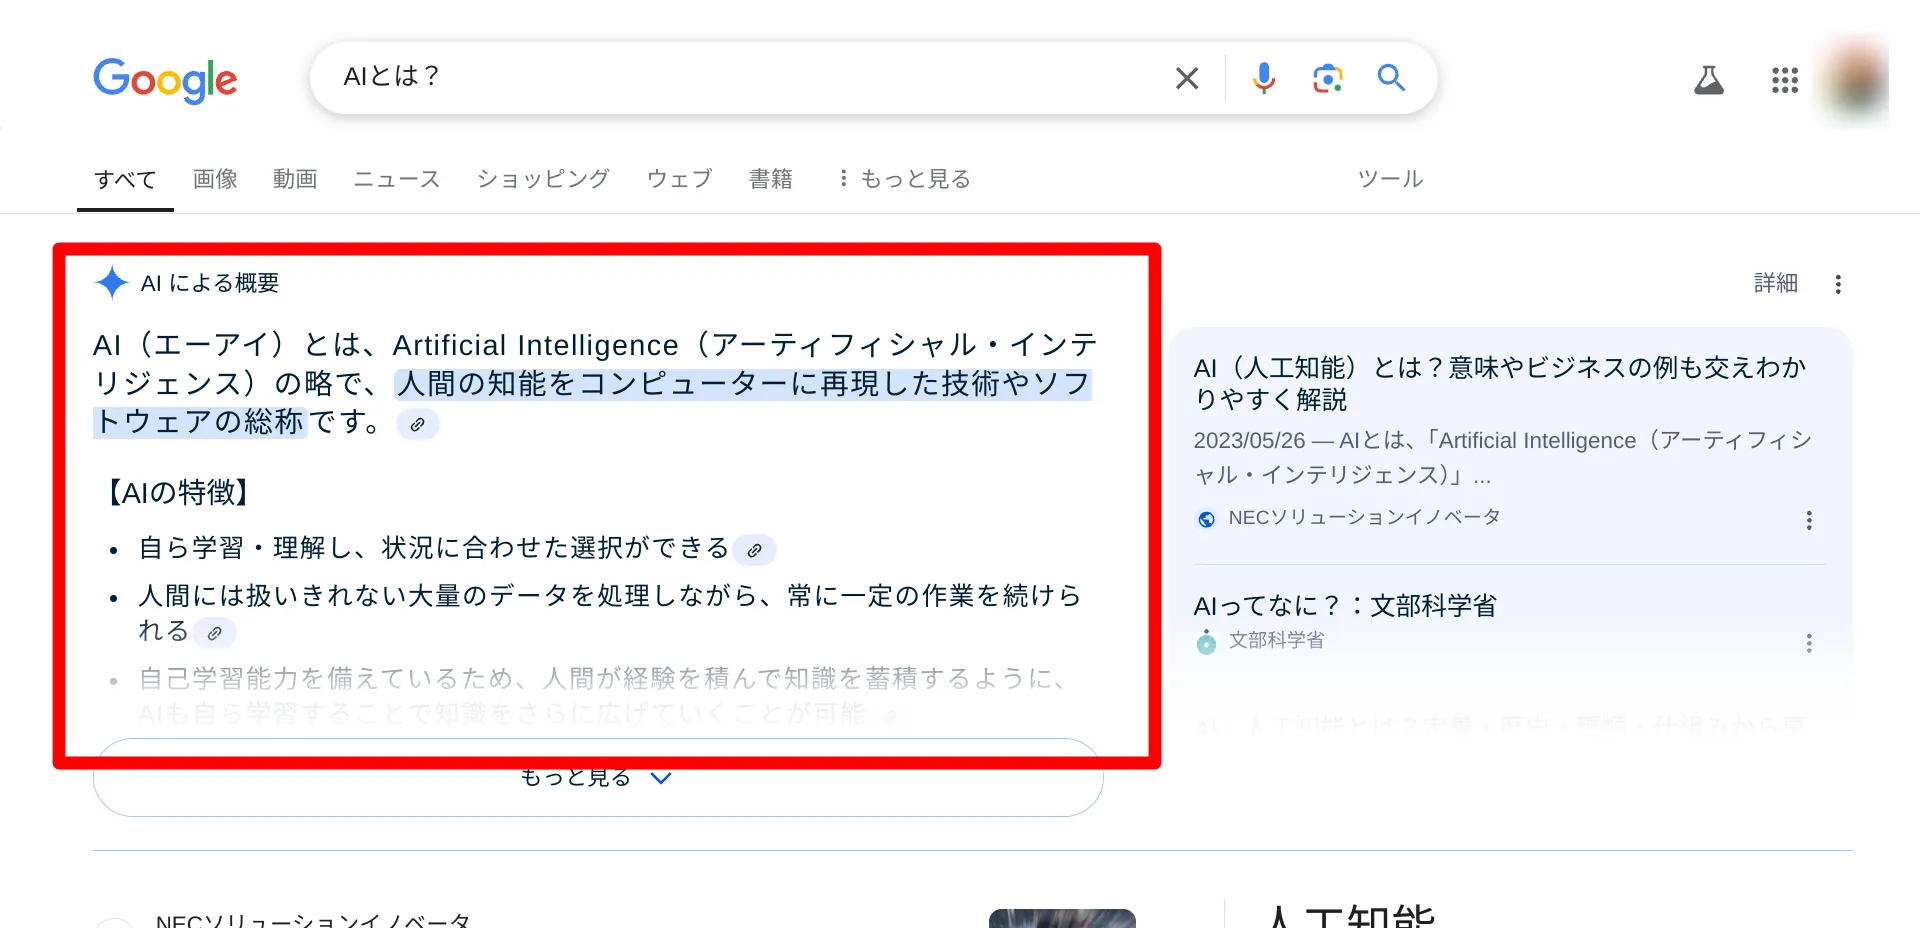1920x928 pixels.
Task: Click the Google logo
Action: pyautogui.click(x=165, y=80)
